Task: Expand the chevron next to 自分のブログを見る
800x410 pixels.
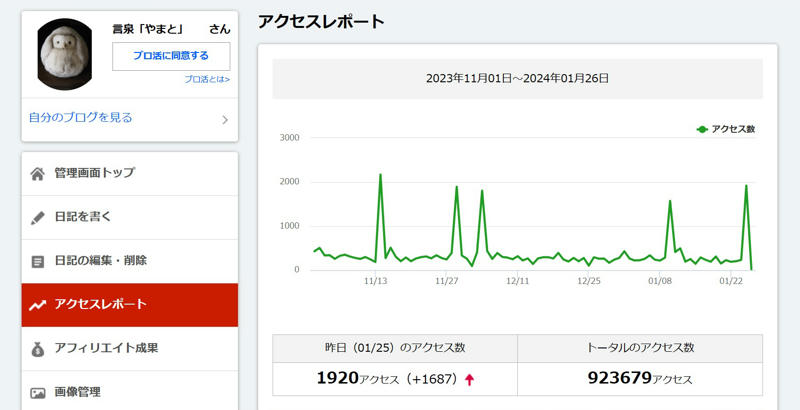Action: click(x=224, y=120)
